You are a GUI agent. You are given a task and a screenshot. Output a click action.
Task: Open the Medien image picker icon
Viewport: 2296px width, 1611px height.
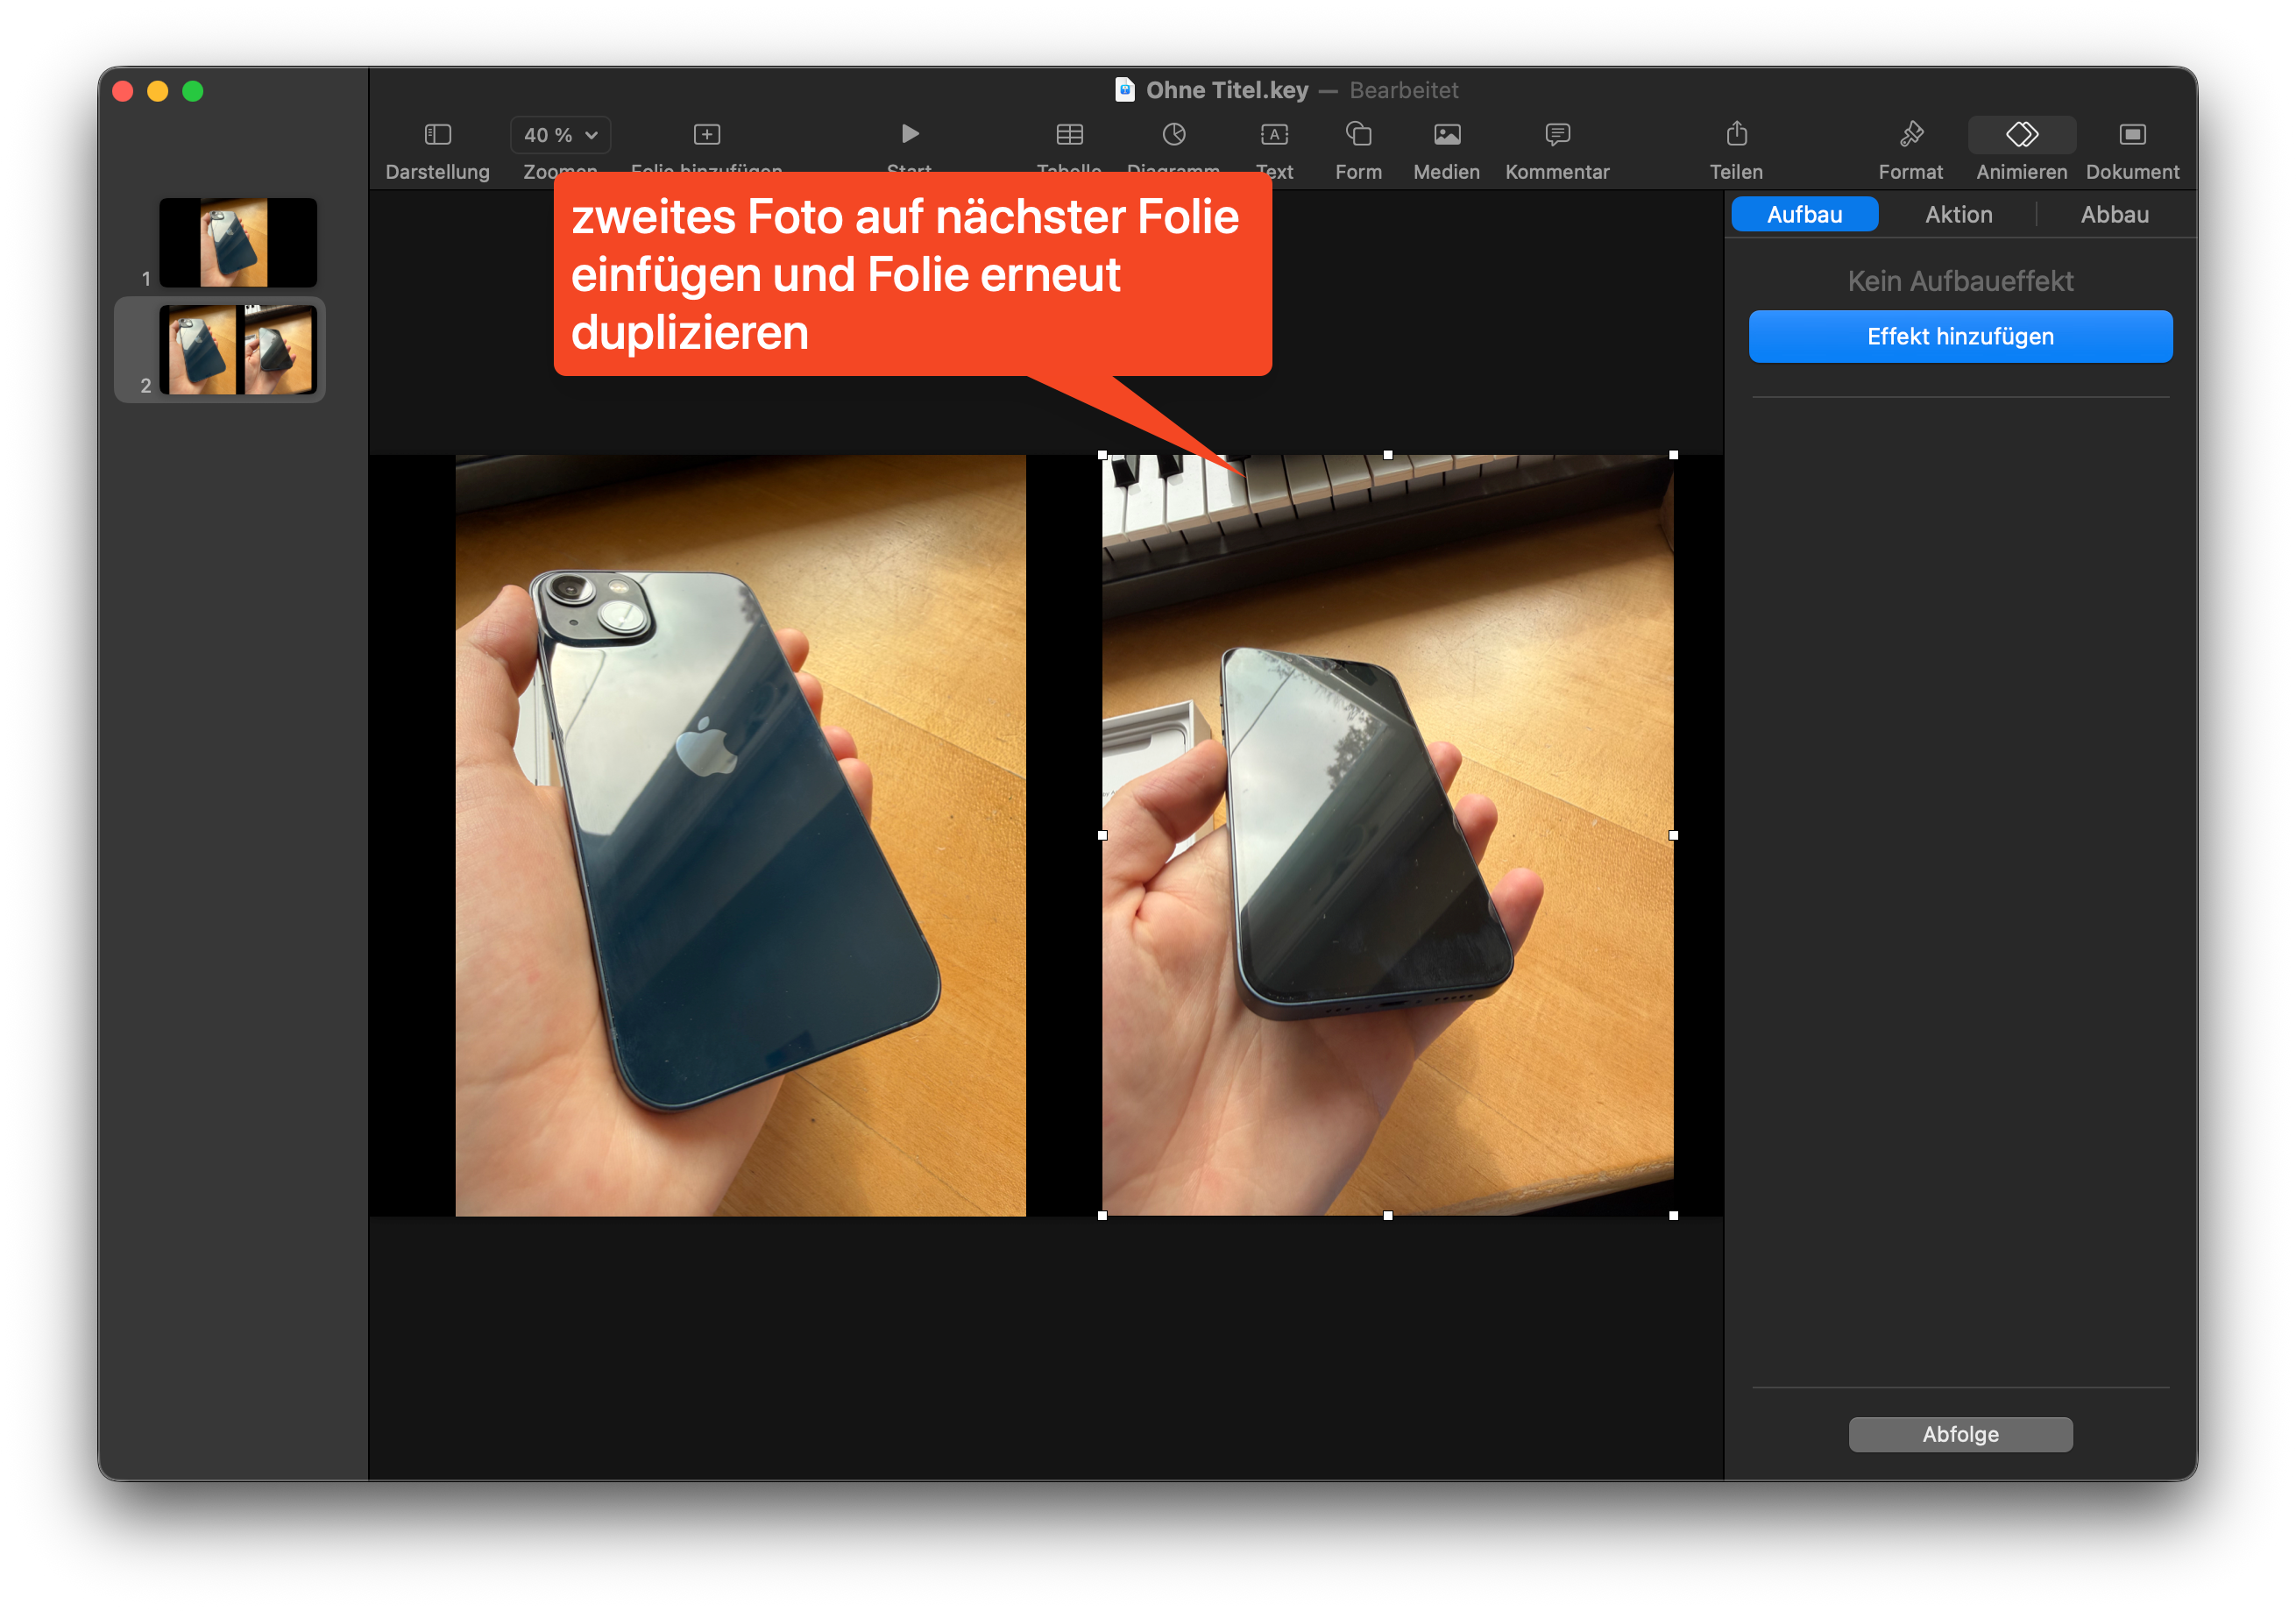1446,134
